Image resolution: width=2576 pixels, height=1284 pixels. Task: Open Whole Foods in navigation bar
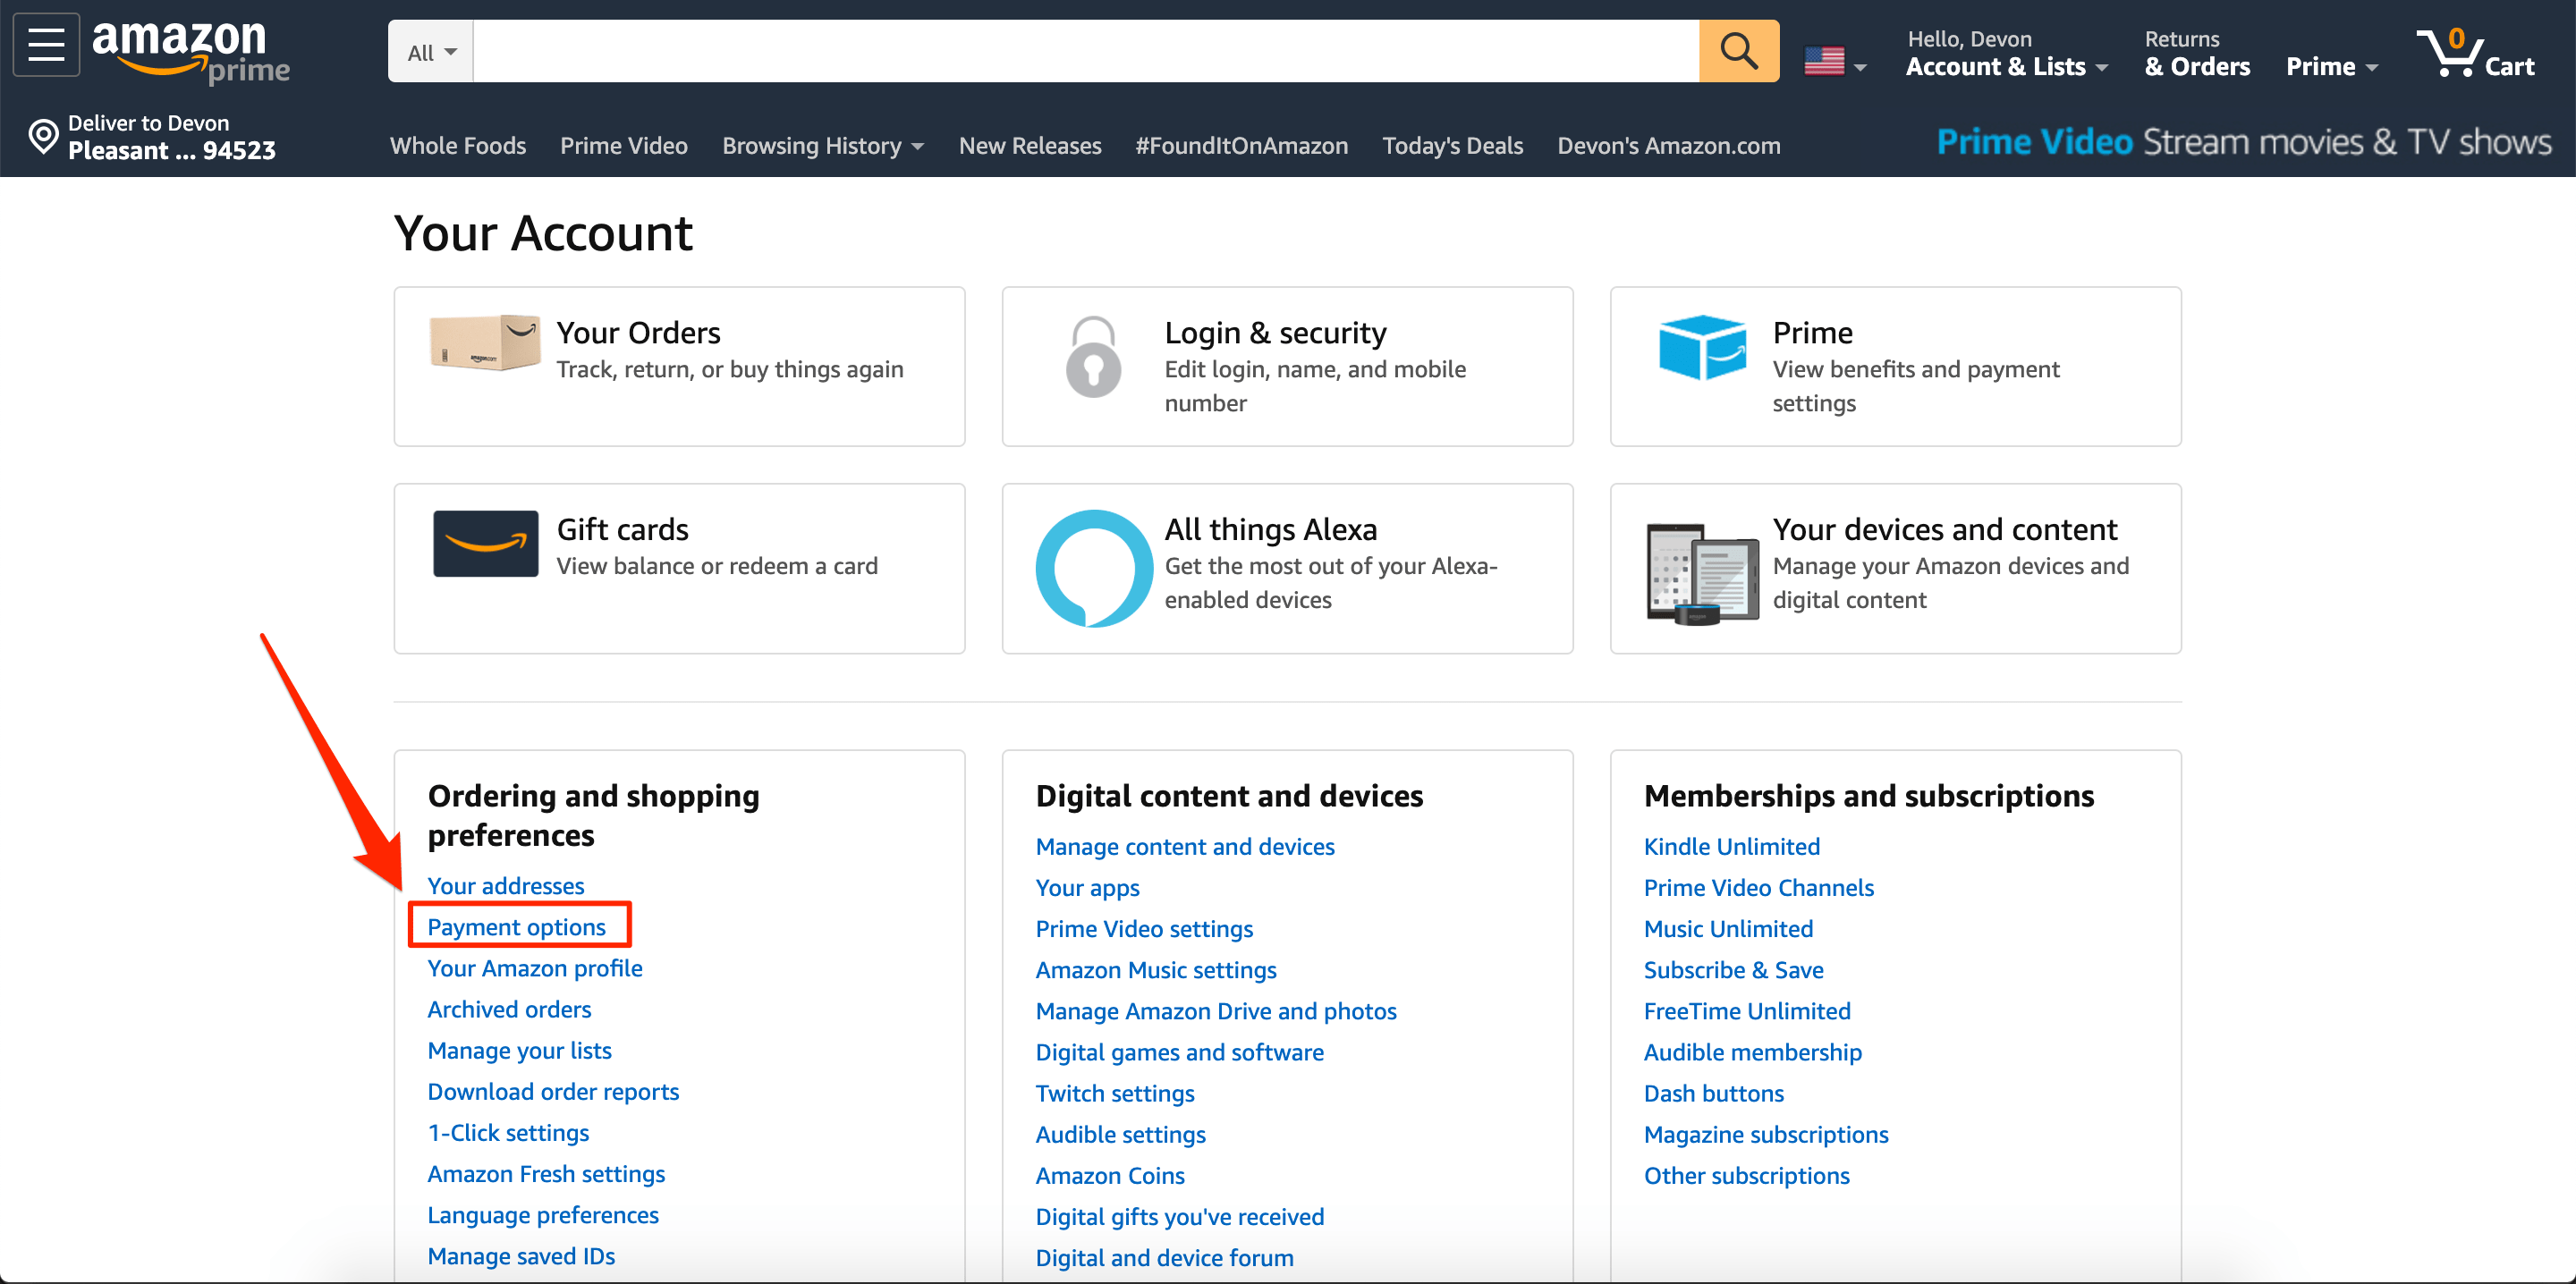click(458, 146)
